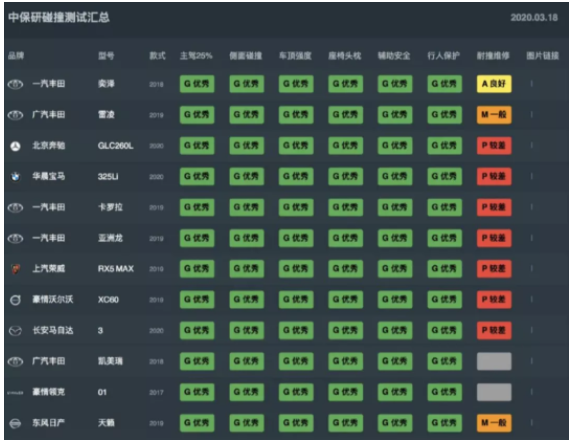This screenshot has width=570, height=442.
Task: Click gray empty badge in 凯美瑞 row
Action: coord(494,361)
